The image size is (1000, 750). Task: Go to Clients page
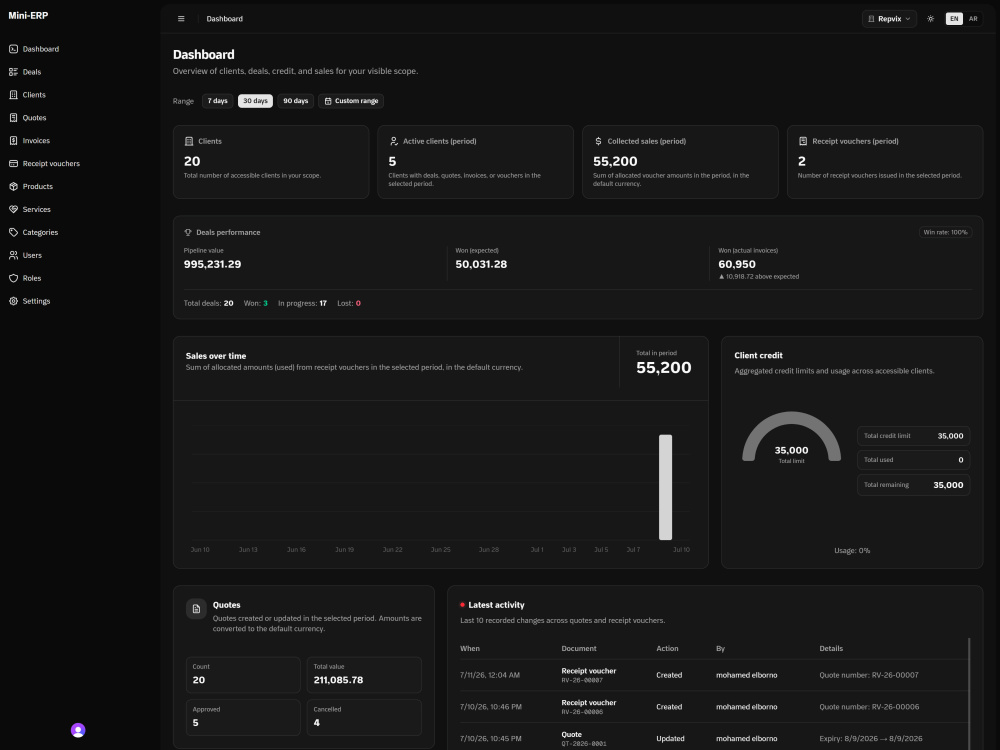coord(34,95)
